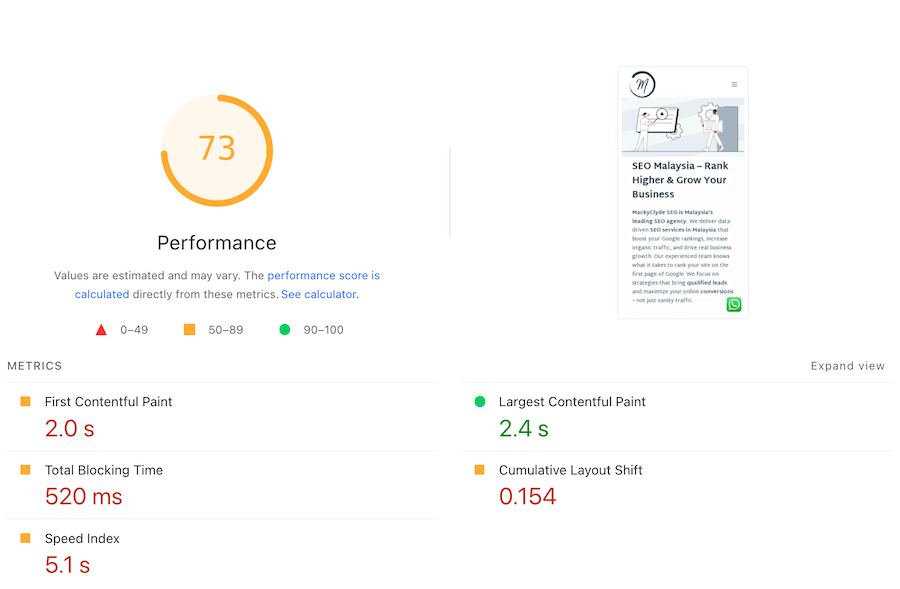Open the "performance score is calculated" link
Image resolution: width=900 pixels, height=589 pixels.
(323, 275)
